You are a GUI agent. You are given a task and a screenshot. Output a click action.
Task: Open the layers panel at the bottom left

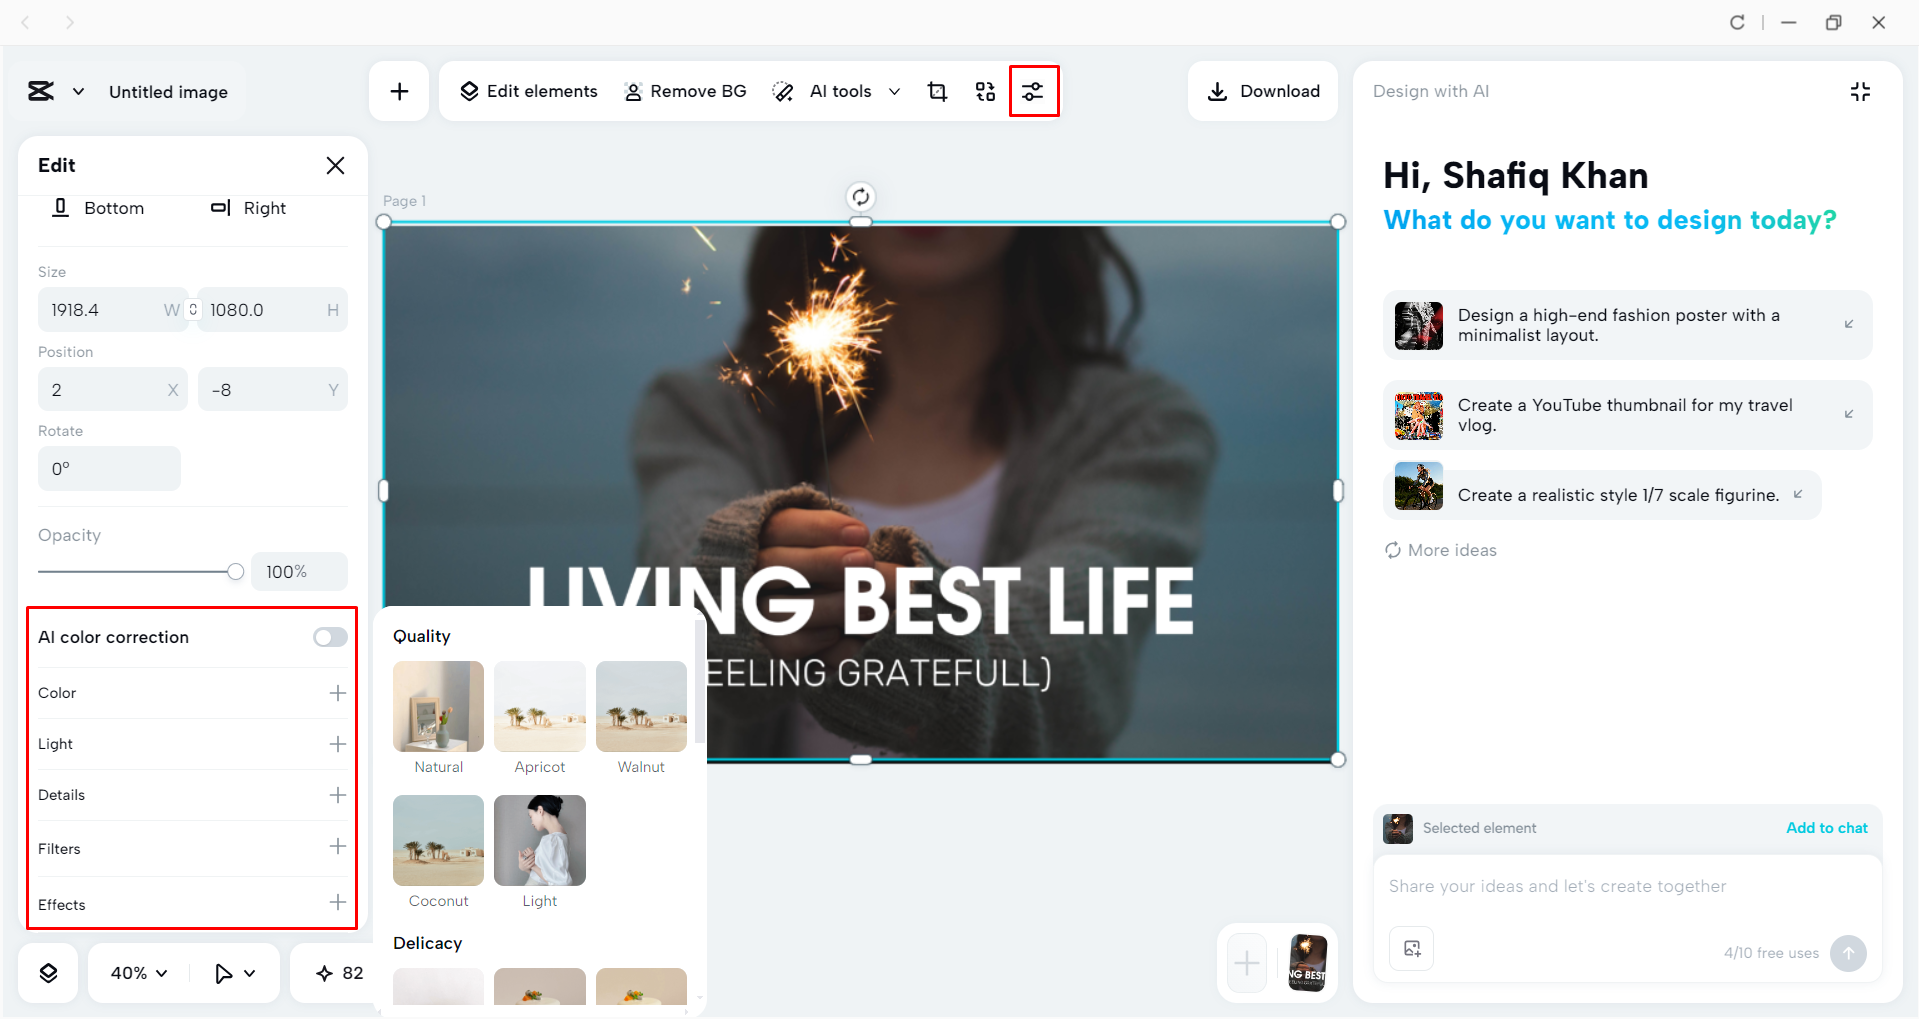point(47,971)
